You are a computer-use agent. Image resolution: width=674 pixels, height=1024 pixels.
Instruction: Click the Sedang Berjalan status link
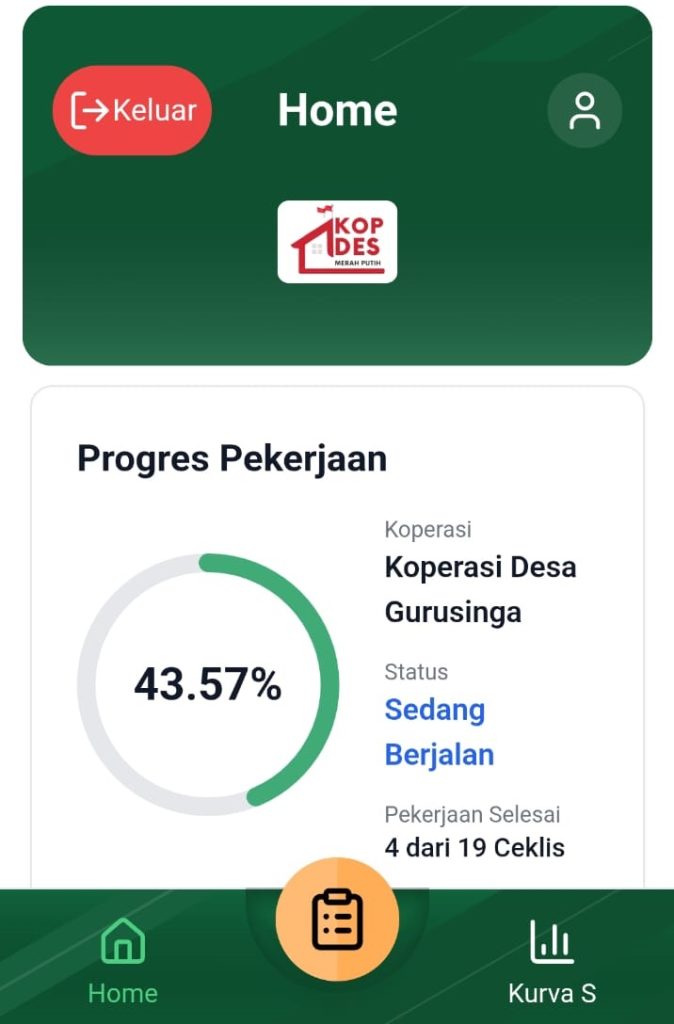point(438,732)
